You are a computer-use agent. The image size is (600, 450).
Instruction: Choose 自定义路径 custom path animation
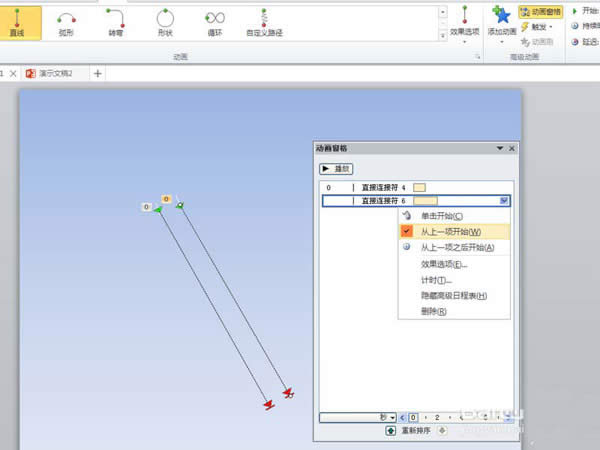[x=264, y=23]
